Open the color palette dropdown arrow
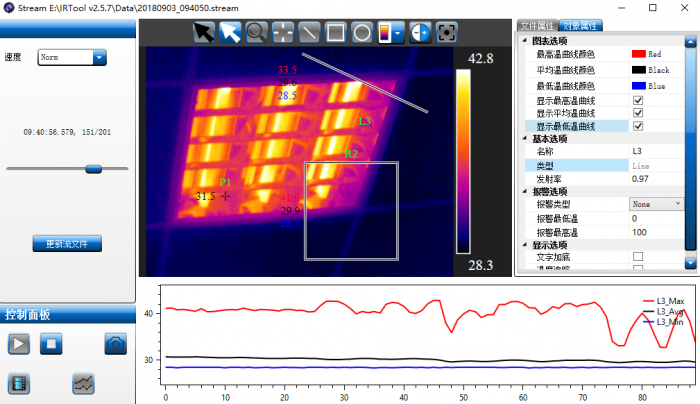 (399, 32)
